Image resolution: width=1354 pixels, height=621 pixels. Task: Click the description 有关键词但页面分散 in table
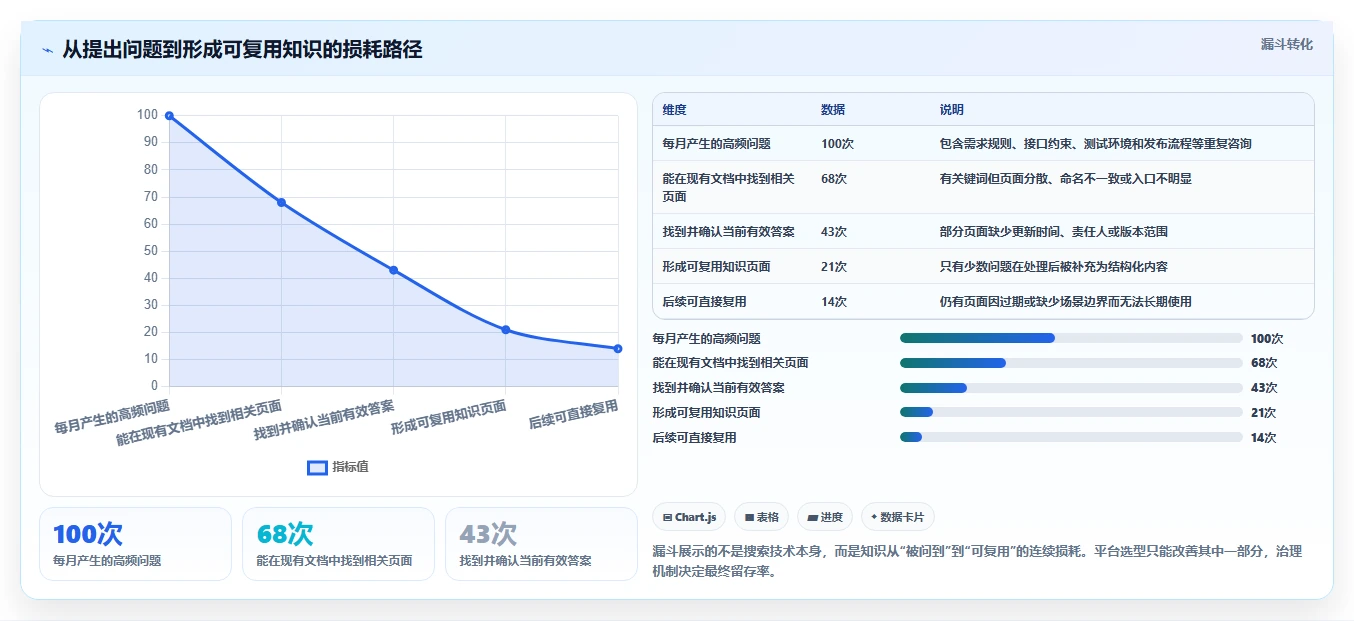1065,179
